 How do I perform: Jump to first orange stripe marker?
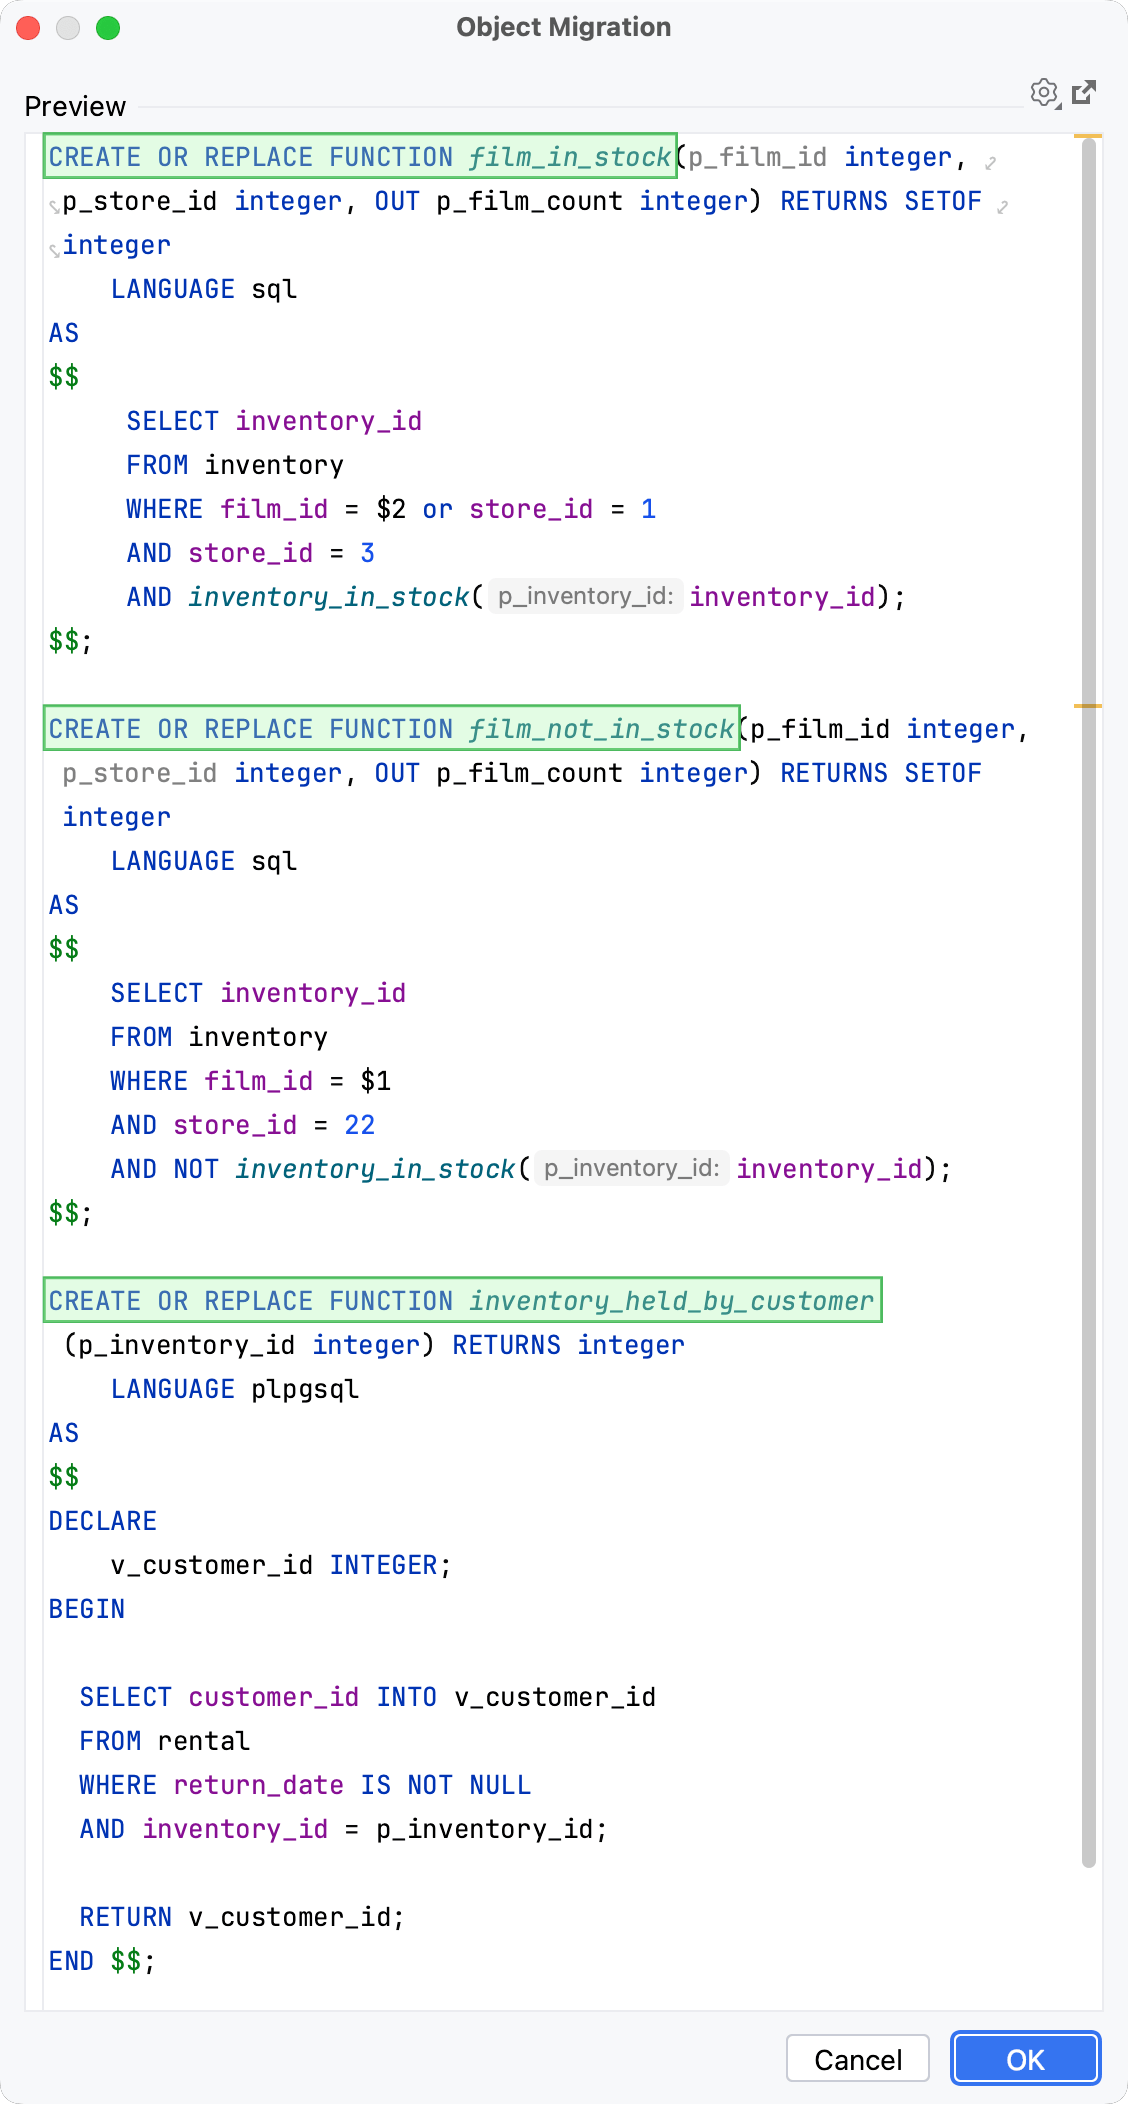pos(1088,136)
